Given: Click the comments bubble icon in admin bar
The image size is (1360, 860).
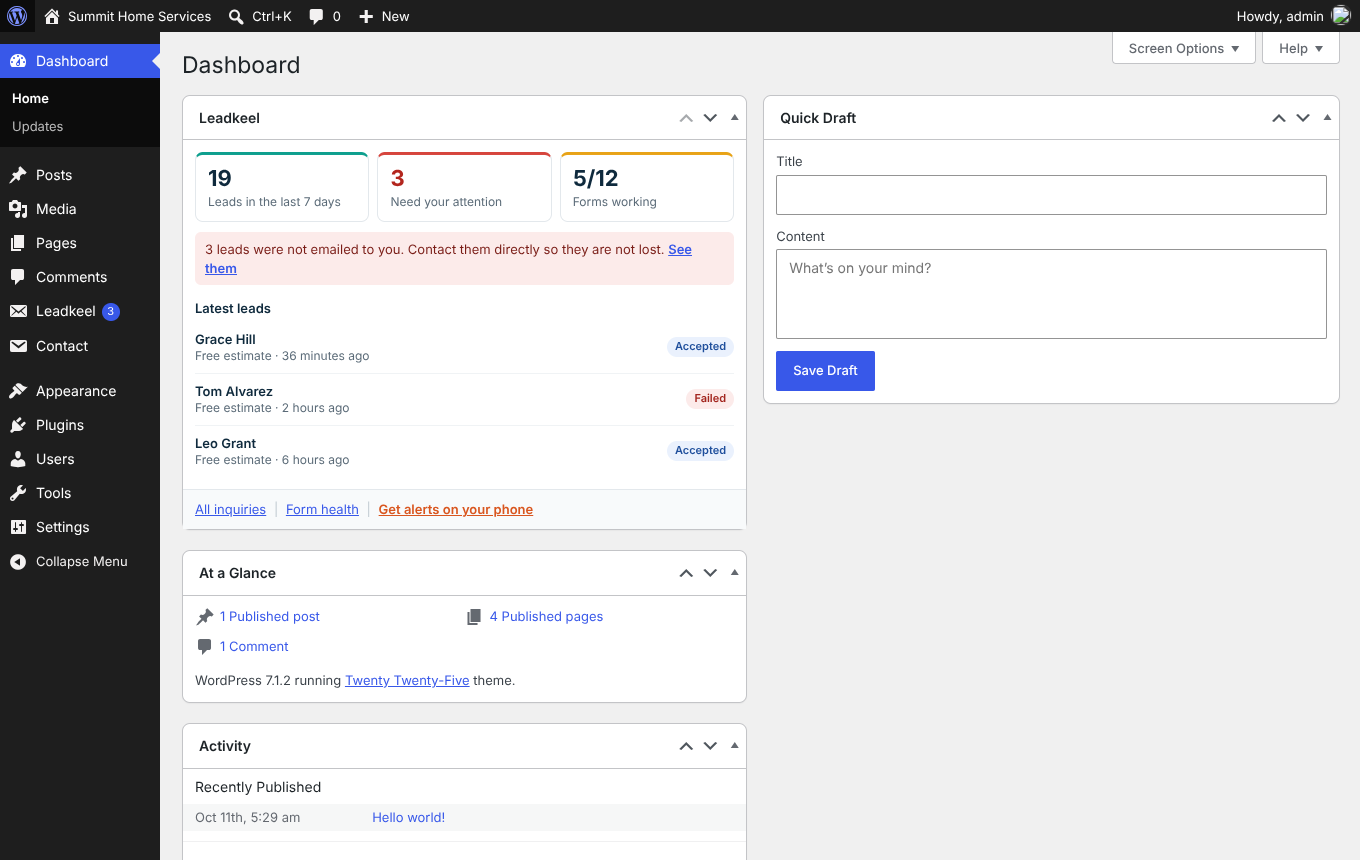Looking at the screenshot, I should click(x=316, y=16).
